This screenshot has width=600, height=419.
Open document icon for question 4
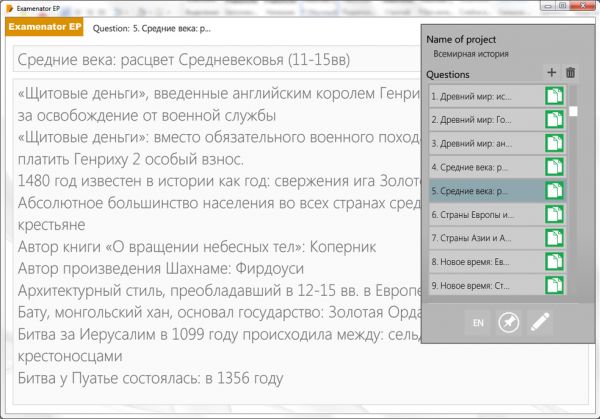coord(554,167)
